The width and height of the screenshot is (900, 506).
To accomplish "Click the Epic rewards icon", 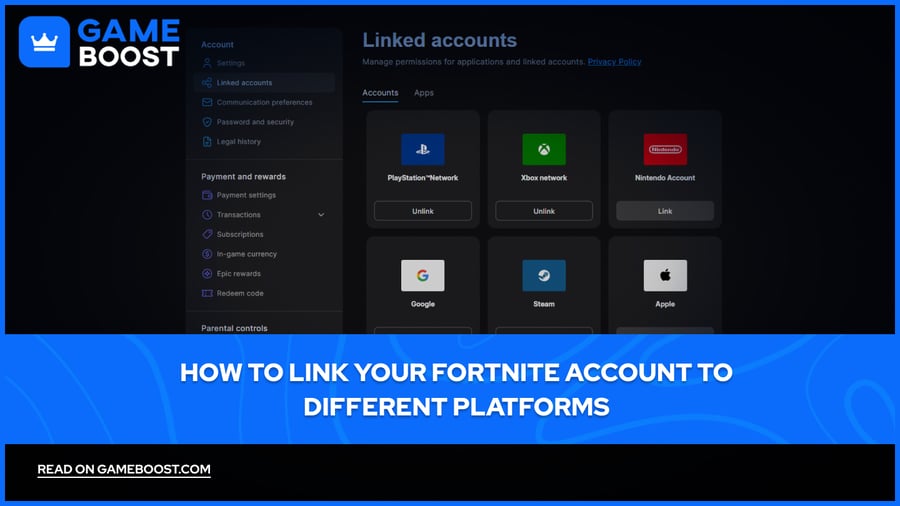I will coord(207,274).
